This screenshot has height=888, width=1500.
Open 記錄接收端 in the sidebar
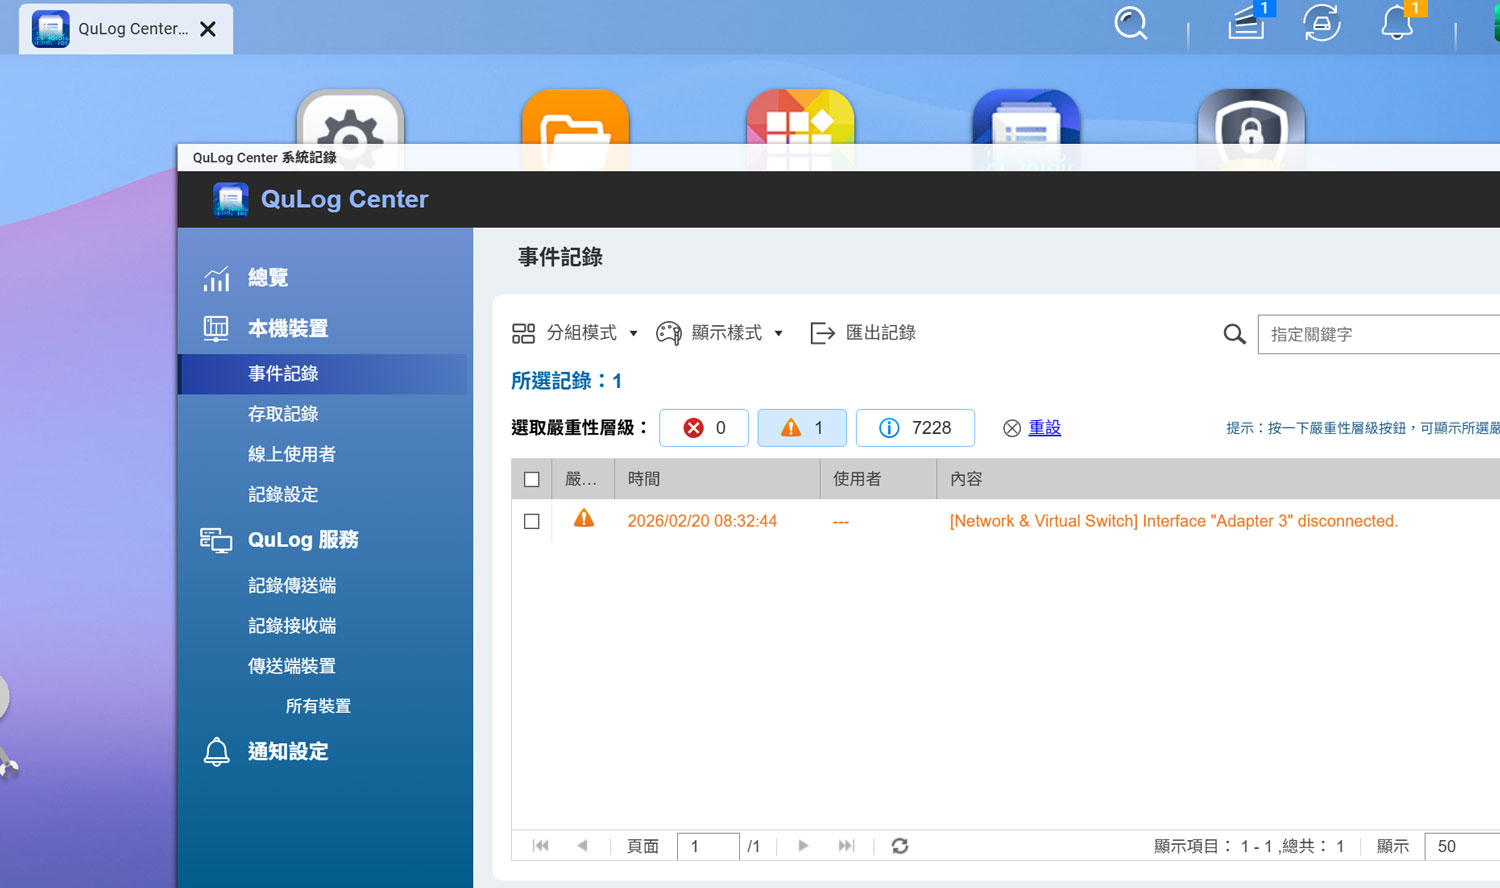[x=292, y=626]
